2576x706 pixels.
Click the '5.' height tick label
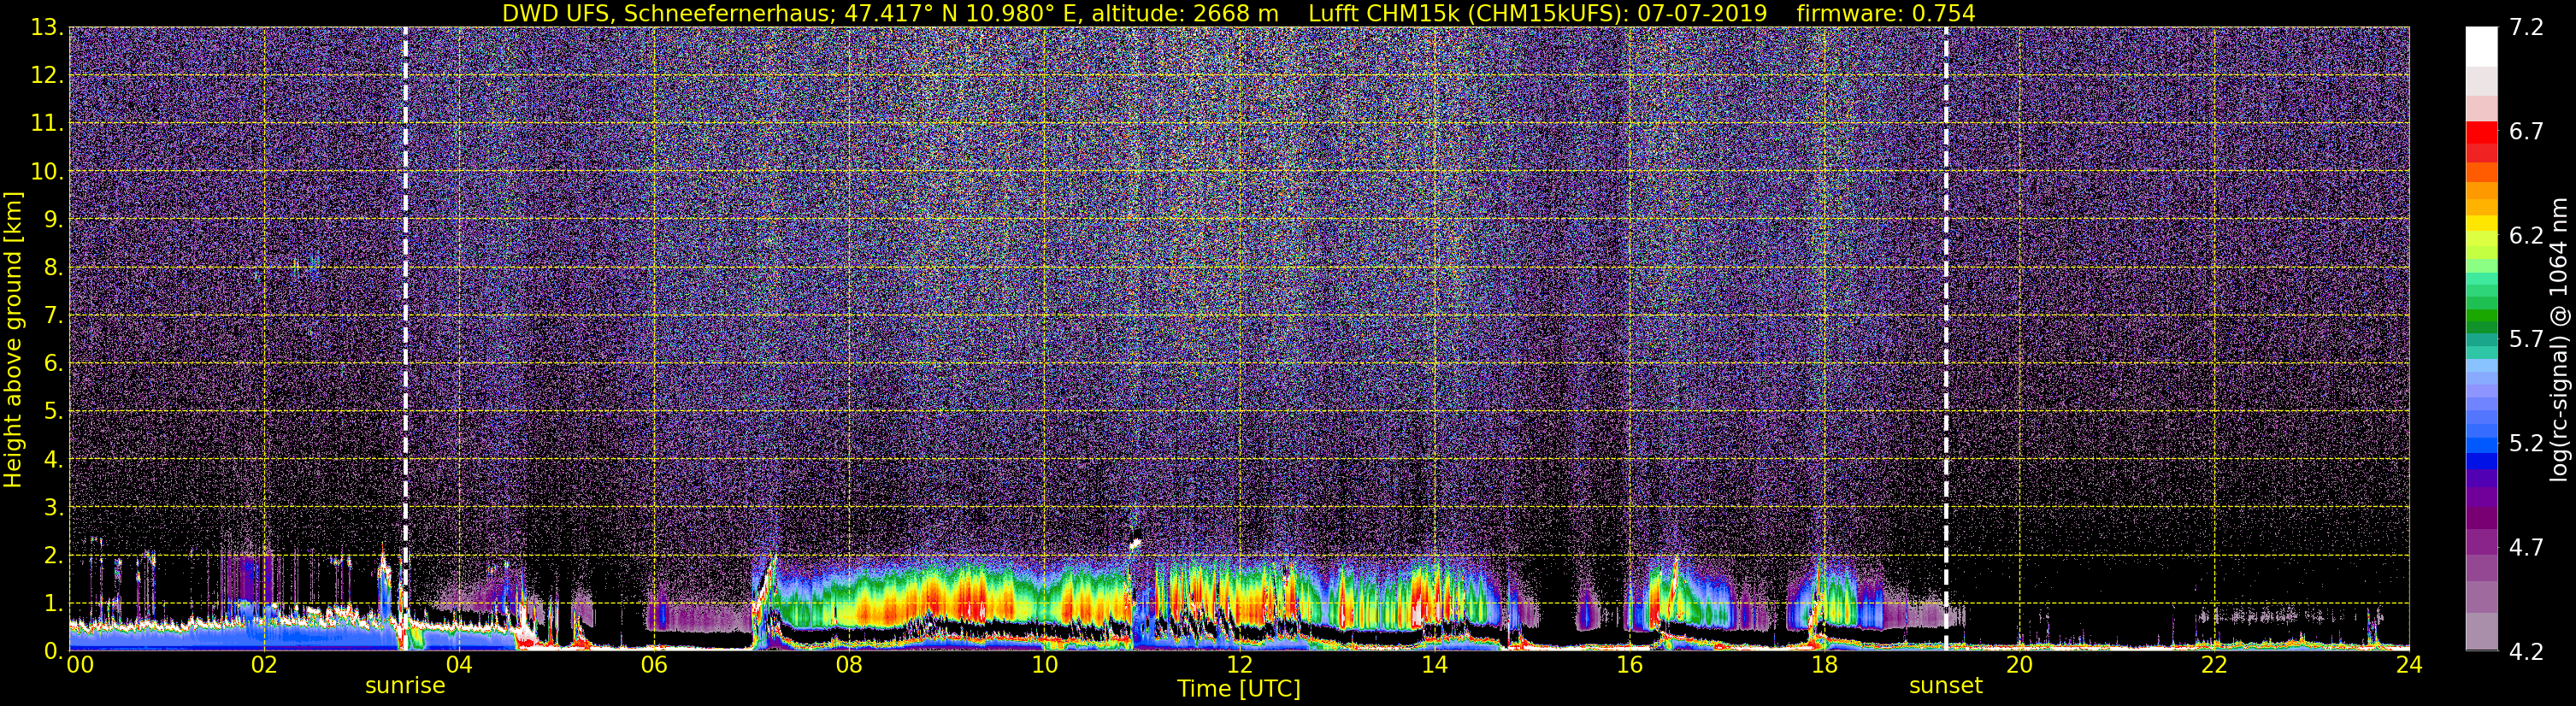[54, 411]
